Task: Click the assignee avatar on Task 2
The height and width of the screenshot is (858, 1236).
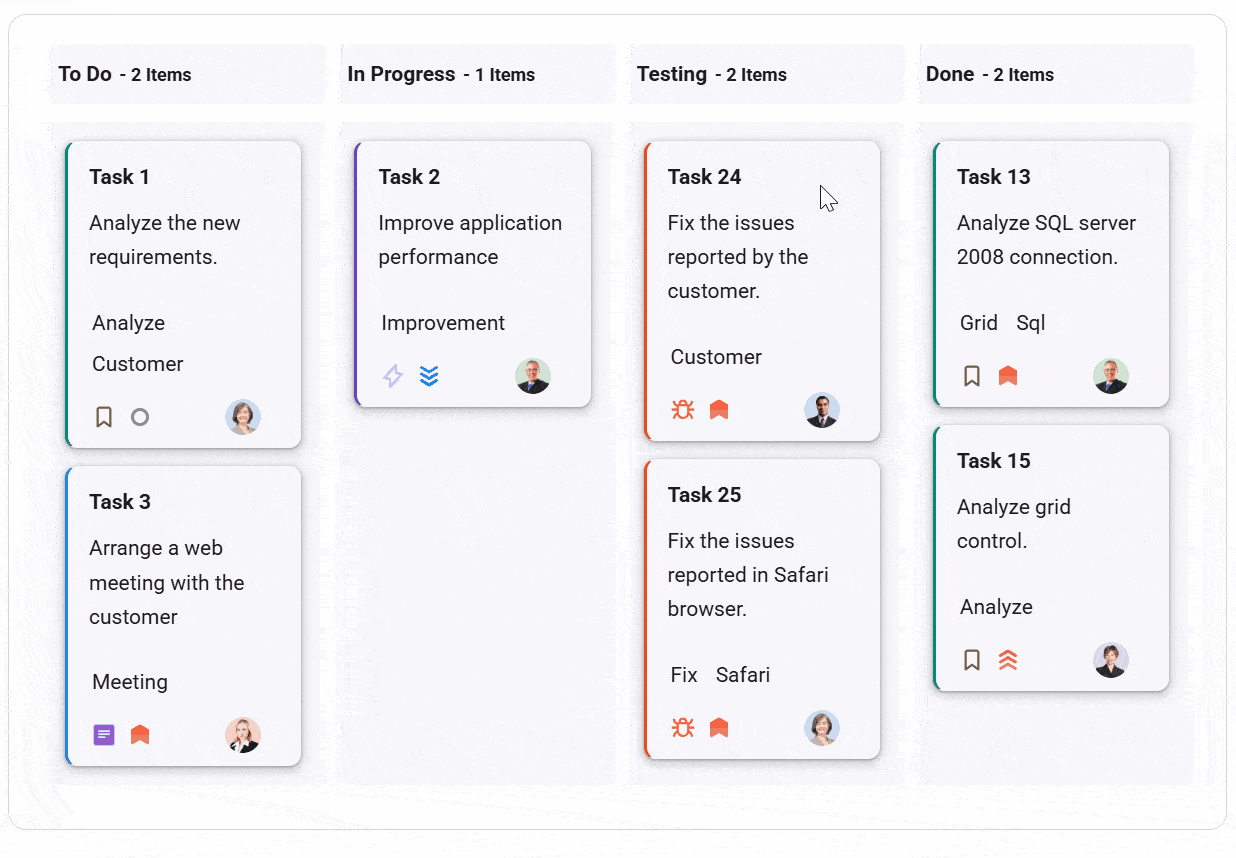Action: click(533, 376)
